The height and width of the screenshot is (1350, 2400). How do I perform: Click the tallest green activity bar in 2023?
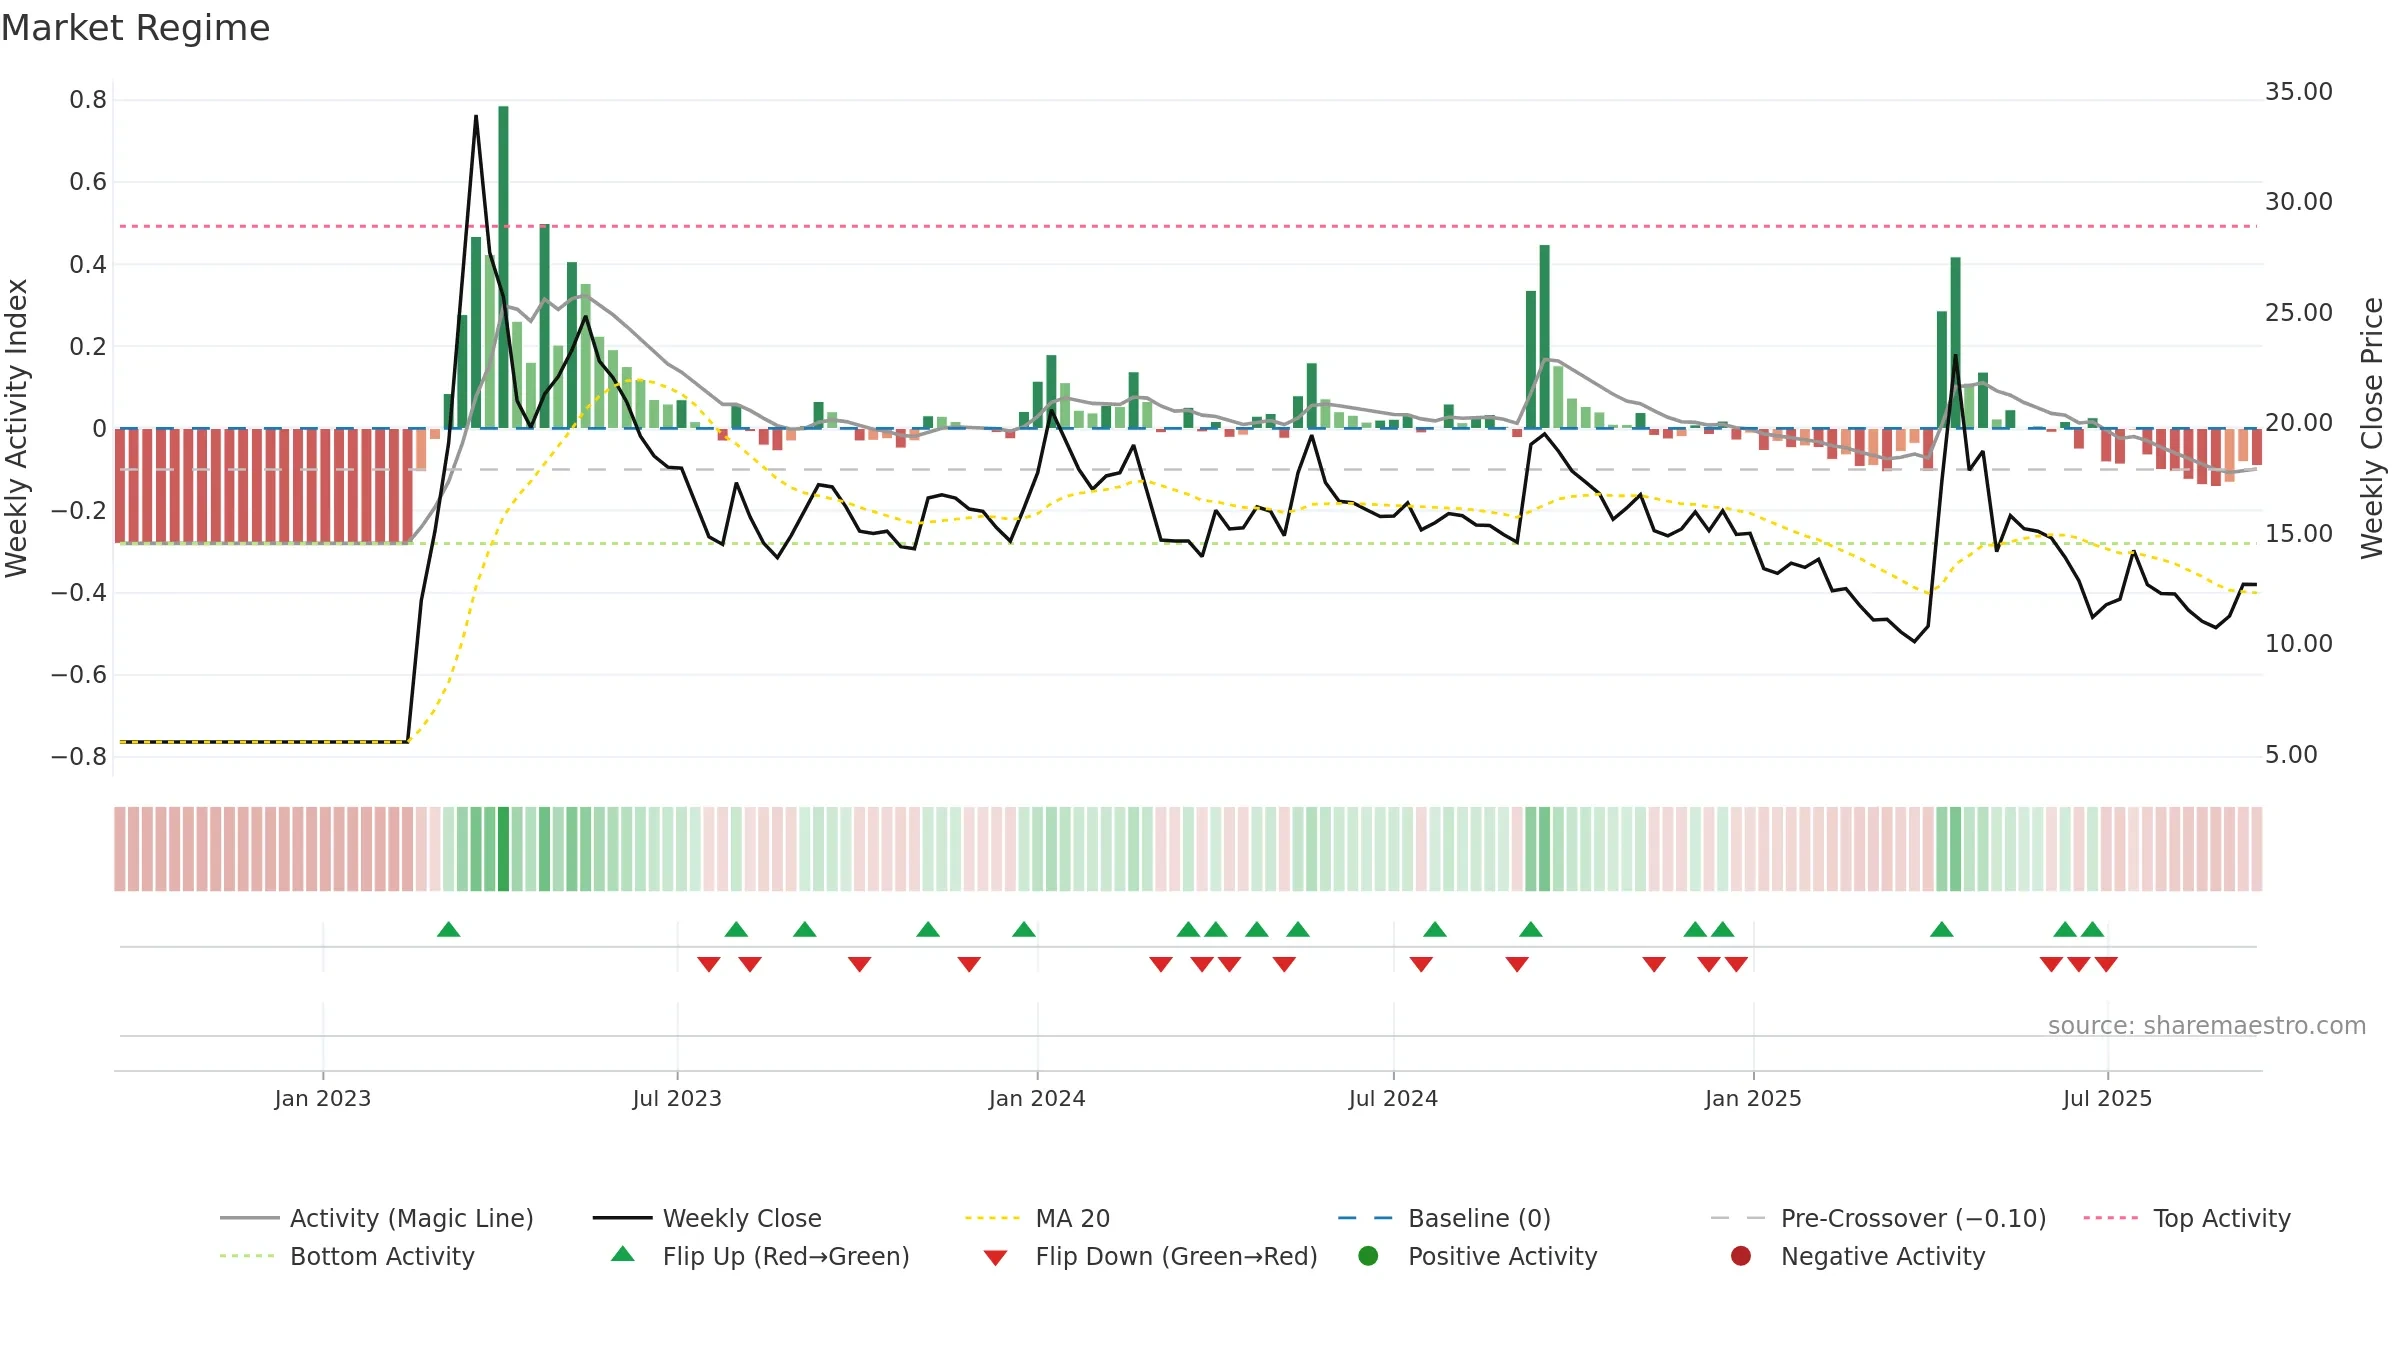[503, 267]
